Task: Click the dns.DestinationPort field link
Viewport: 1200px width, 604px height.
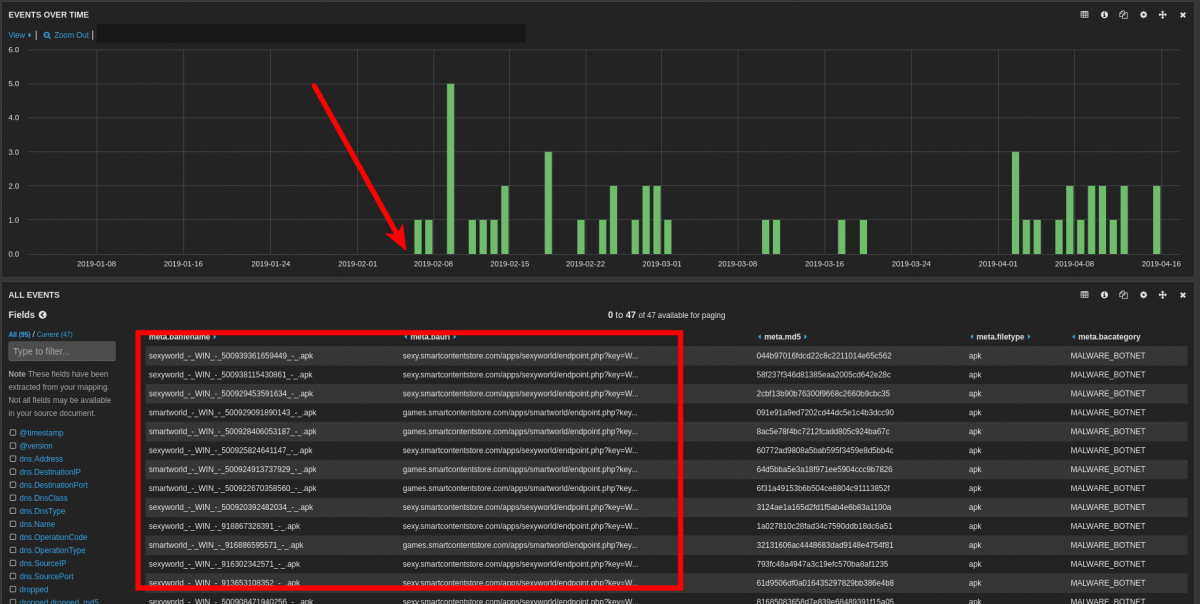Action: 53,484
